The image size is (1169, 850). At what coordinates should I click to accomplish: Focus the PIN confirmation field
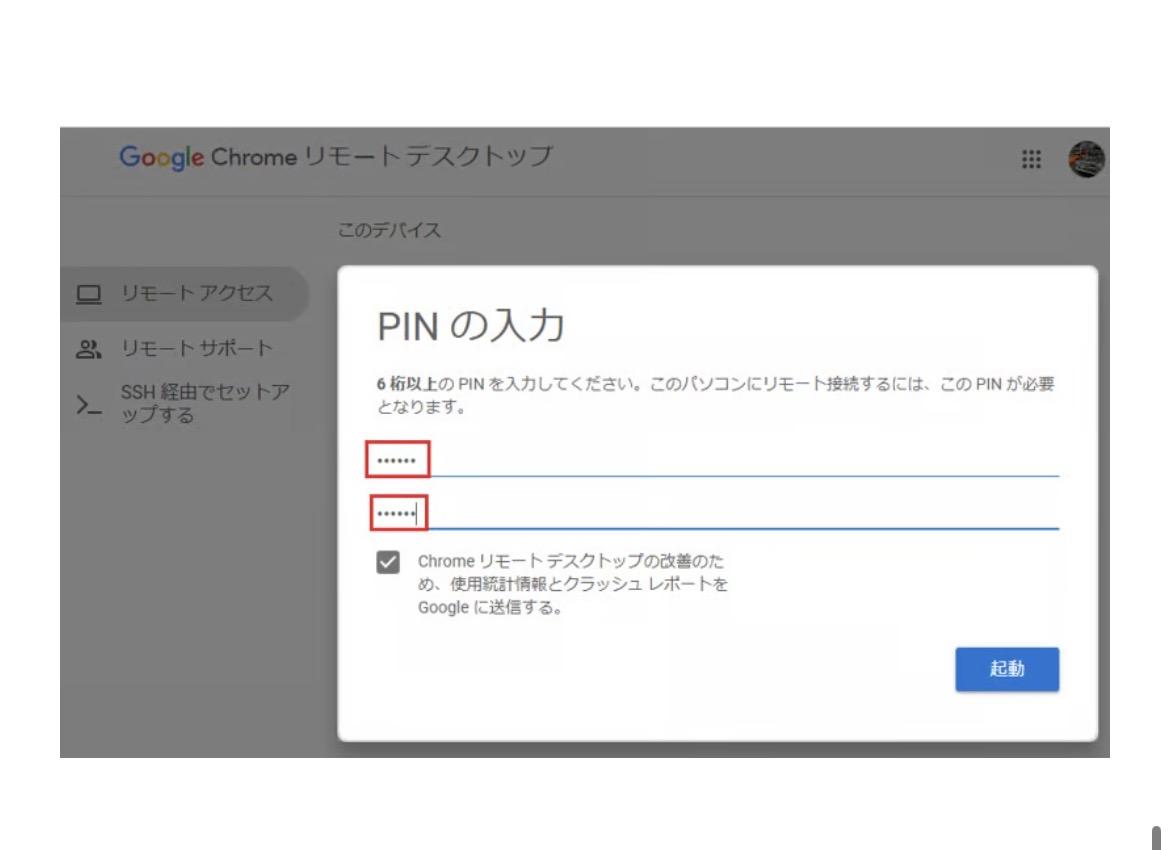pos(714,513)
